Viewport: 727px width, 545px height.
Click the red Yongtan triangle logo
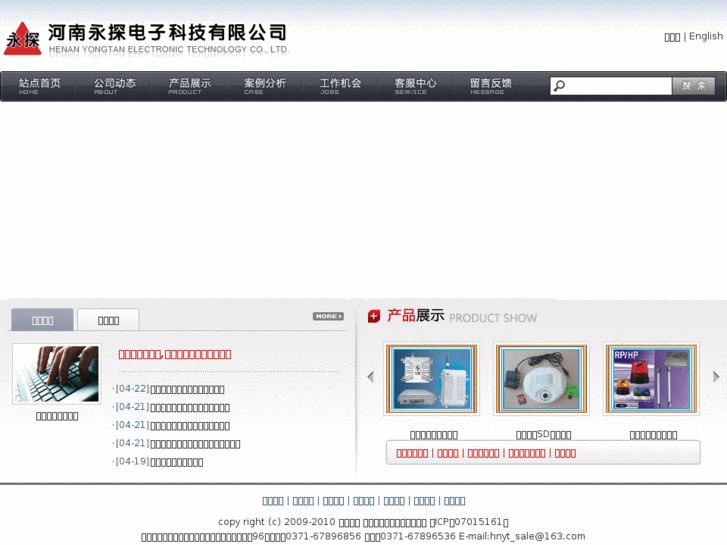(23, 39)
